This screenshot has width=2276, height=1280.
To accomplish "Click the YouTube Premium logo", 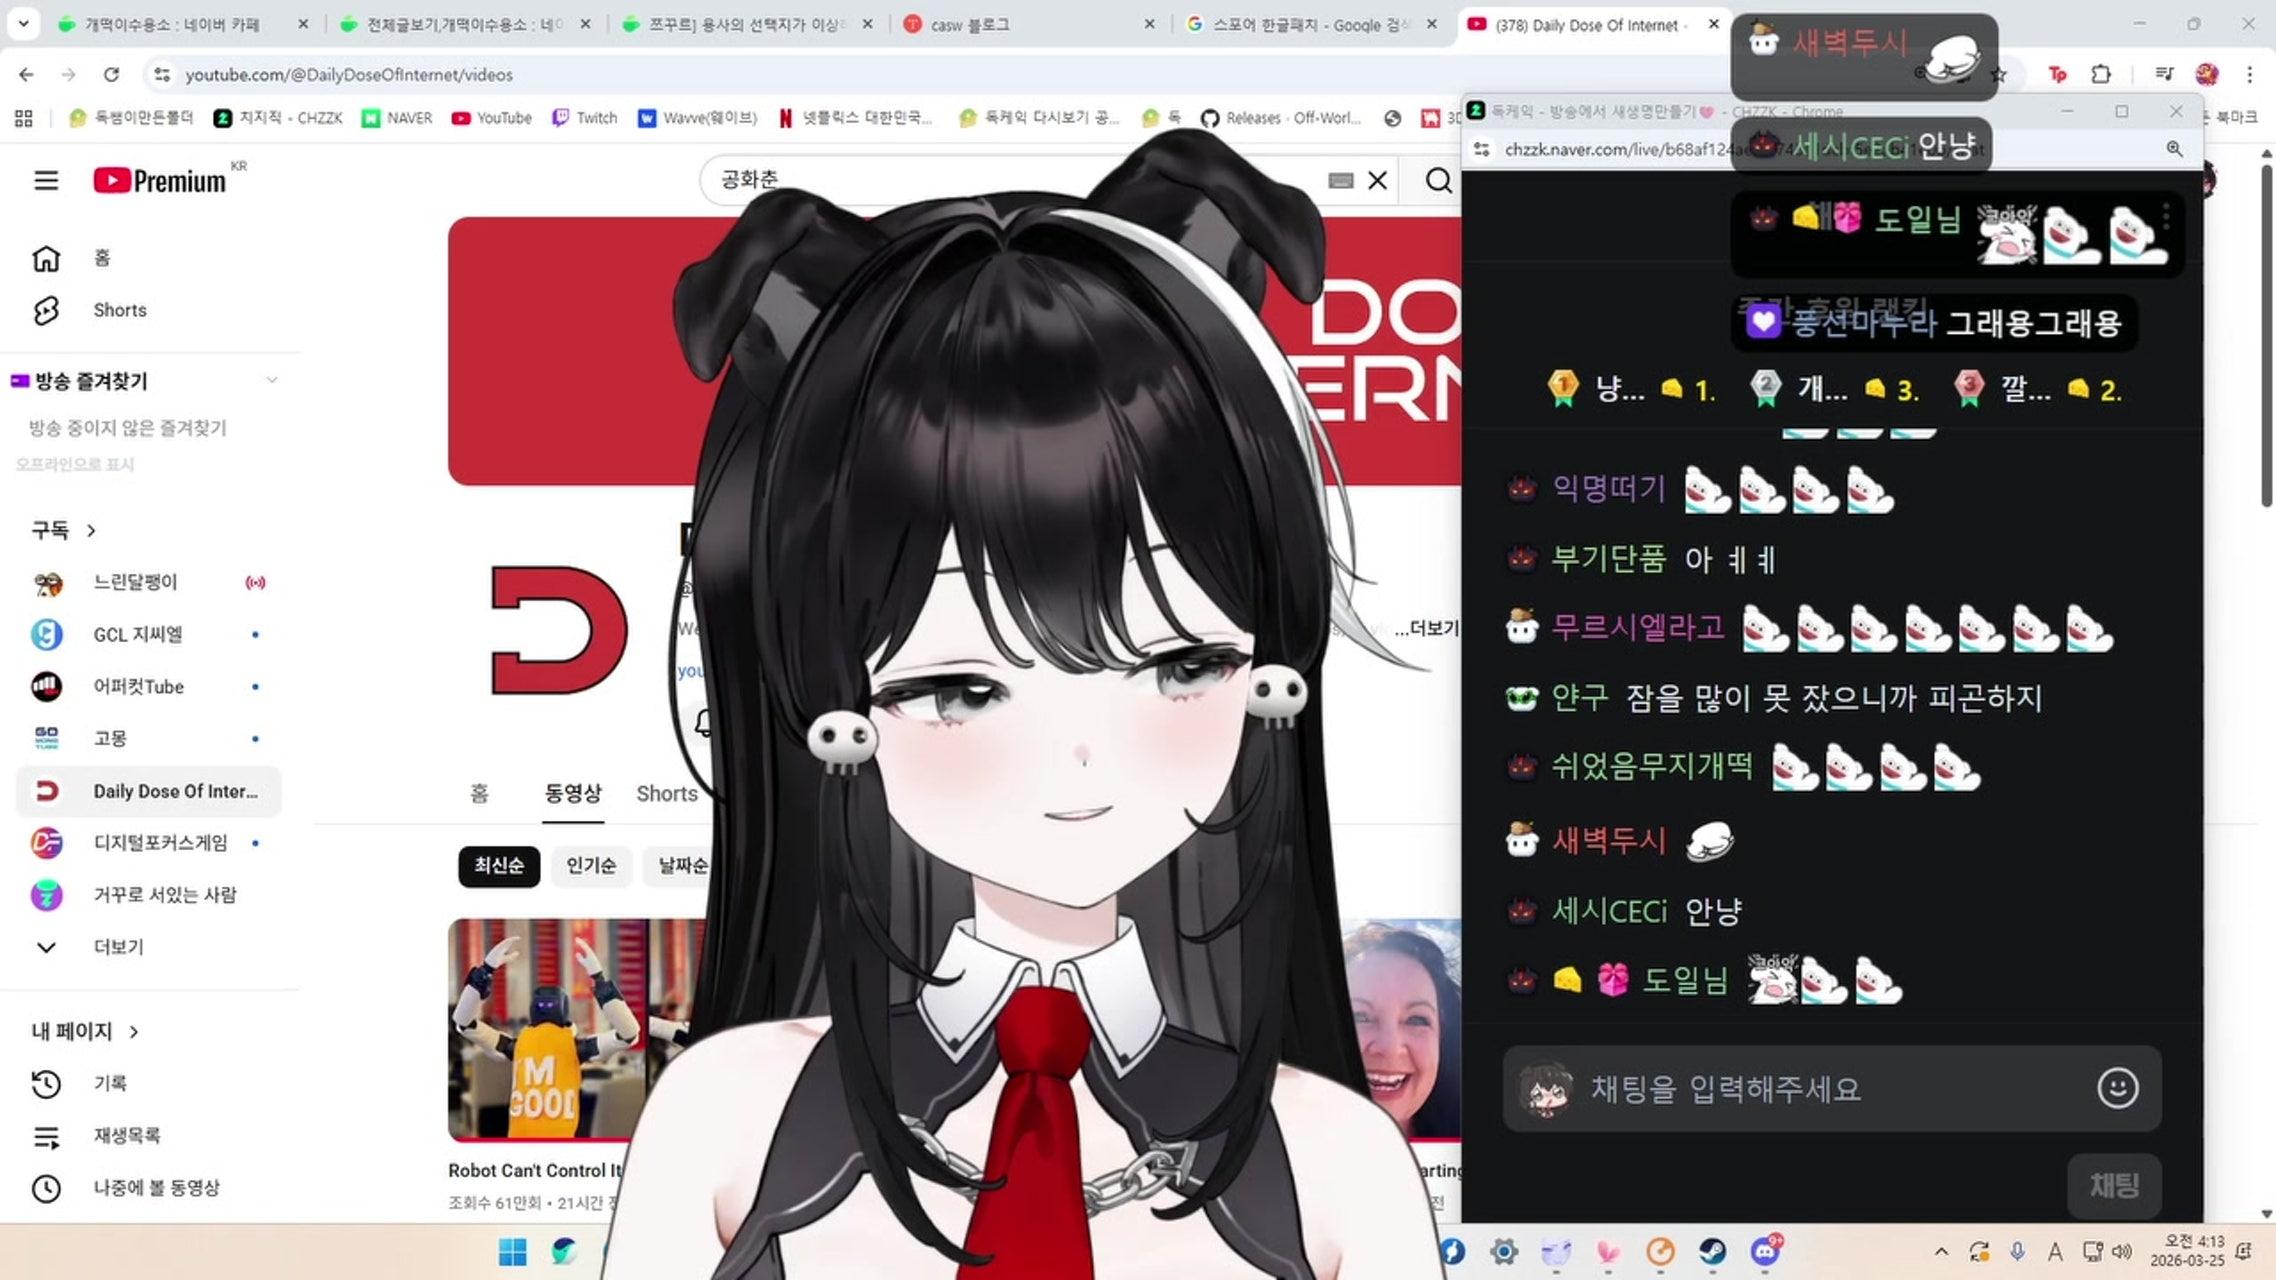I will pyautogui.click(x=160, y=180).
